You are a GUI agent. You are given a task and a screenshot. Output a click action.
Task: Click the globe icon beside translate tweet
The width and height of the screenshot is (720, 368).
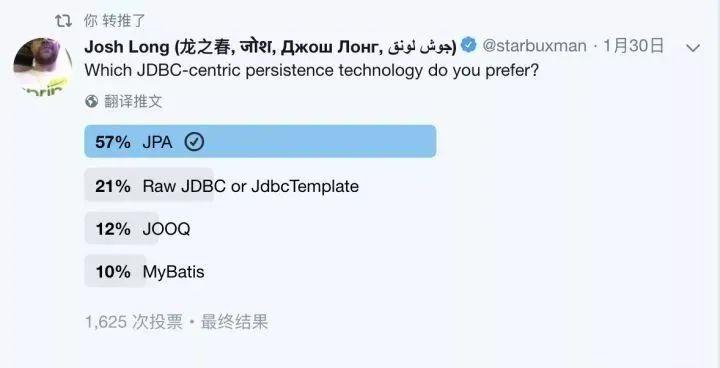tap(91, 101)
